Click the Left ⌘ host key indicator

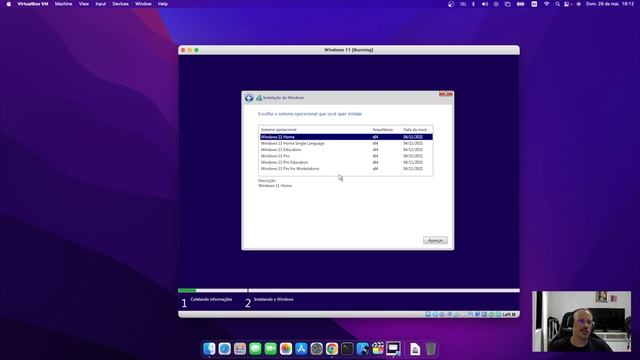509,314
